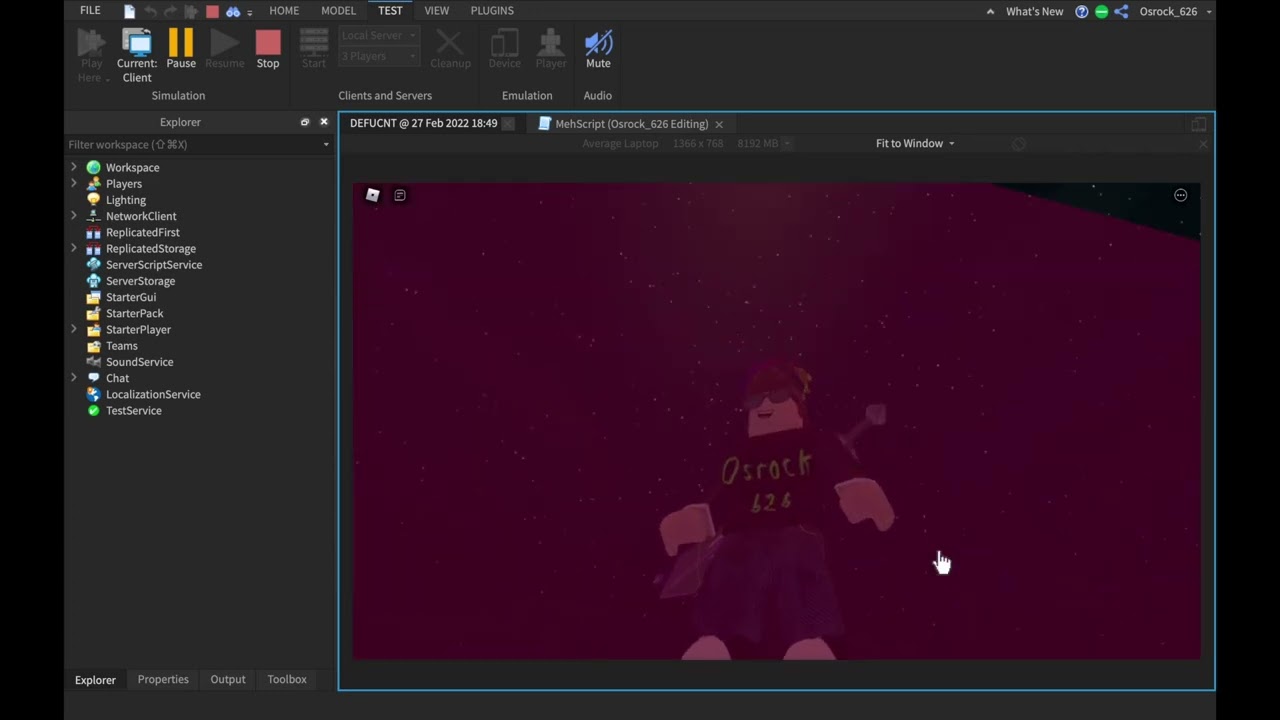Click the Current: Client toggle button
This screenshot has width=1280, height=720.
click(137, 56)
